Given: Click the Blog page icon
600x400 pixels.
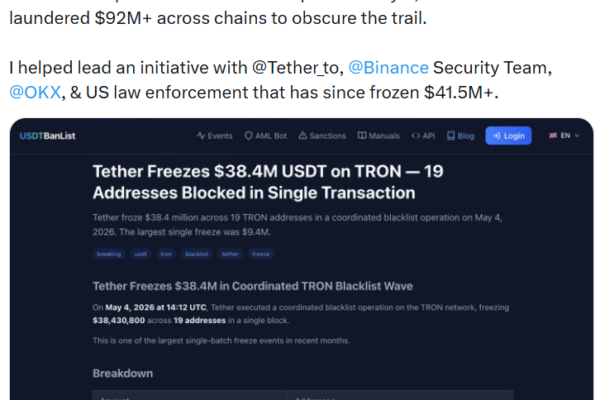Looking at the screenshot, I should coord(451,136).
